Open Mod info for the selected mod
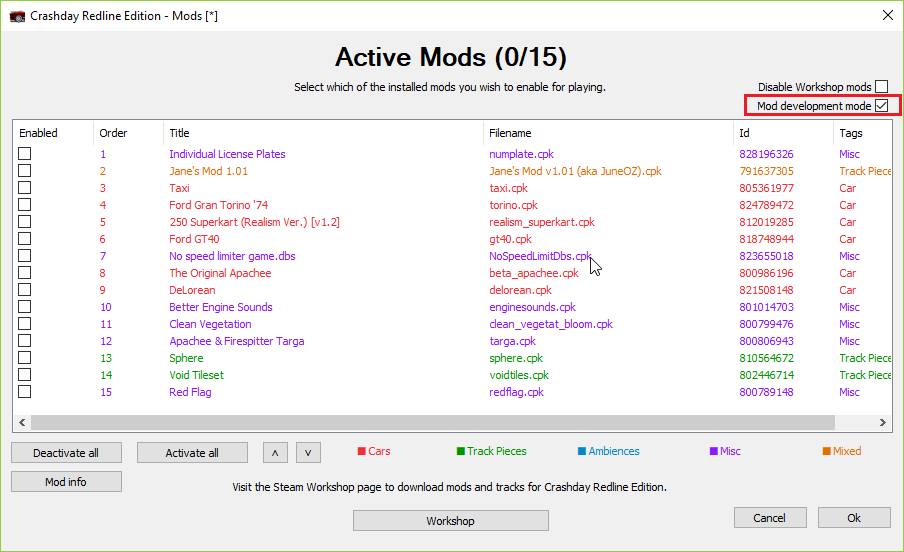Image resolution: width=904 pixels, height=552 pixels. [x=66, y=482]
